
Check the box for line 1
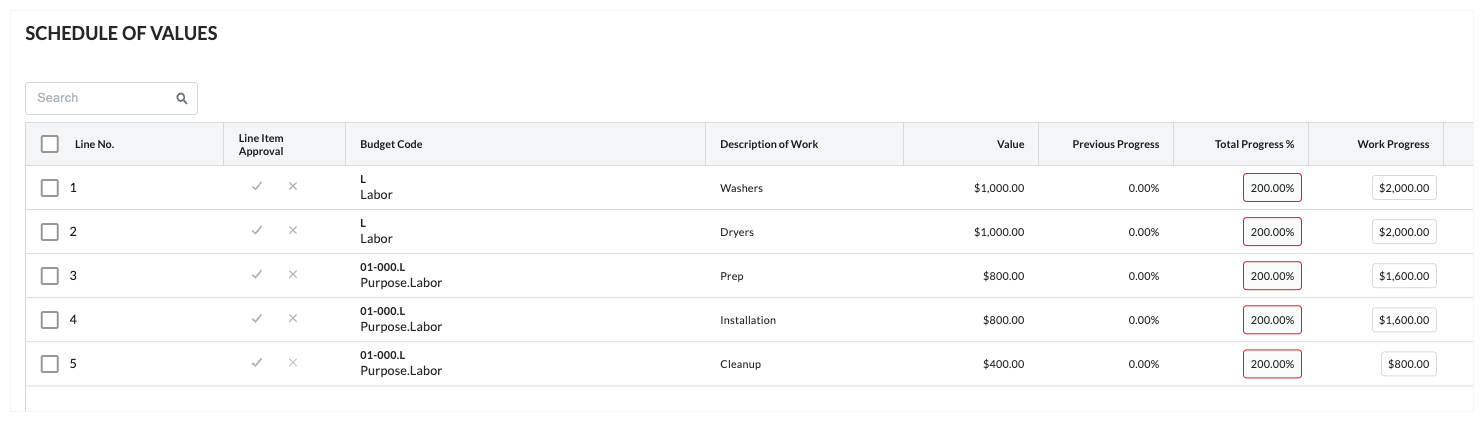[50, 188]
